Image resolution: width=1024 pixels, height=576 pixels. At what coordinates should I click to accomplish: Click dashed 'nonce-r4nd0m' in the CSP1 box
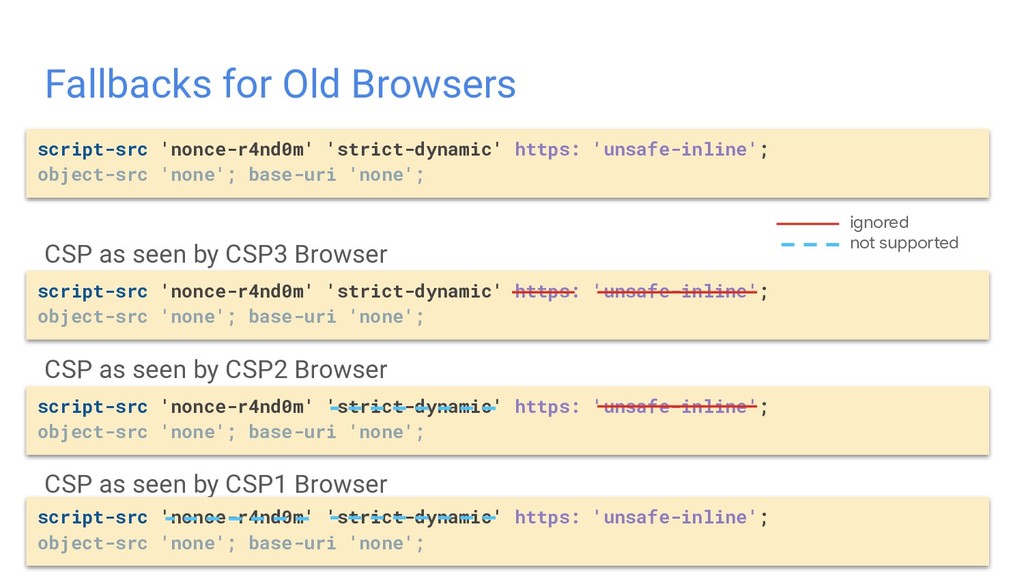pos(237,518)
